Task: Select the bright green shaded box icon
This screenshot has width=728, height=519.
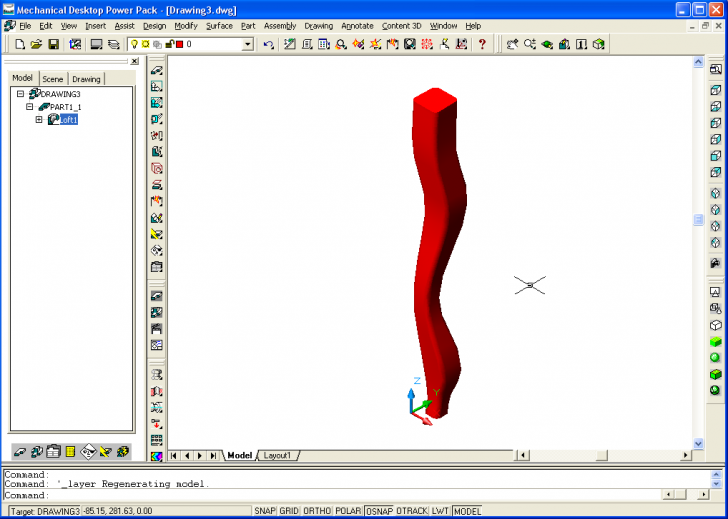Action: 715,342
